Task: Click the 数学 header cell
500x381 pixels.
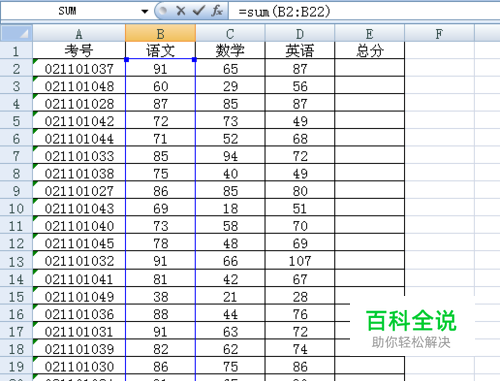Action: (x=230, y=51)
